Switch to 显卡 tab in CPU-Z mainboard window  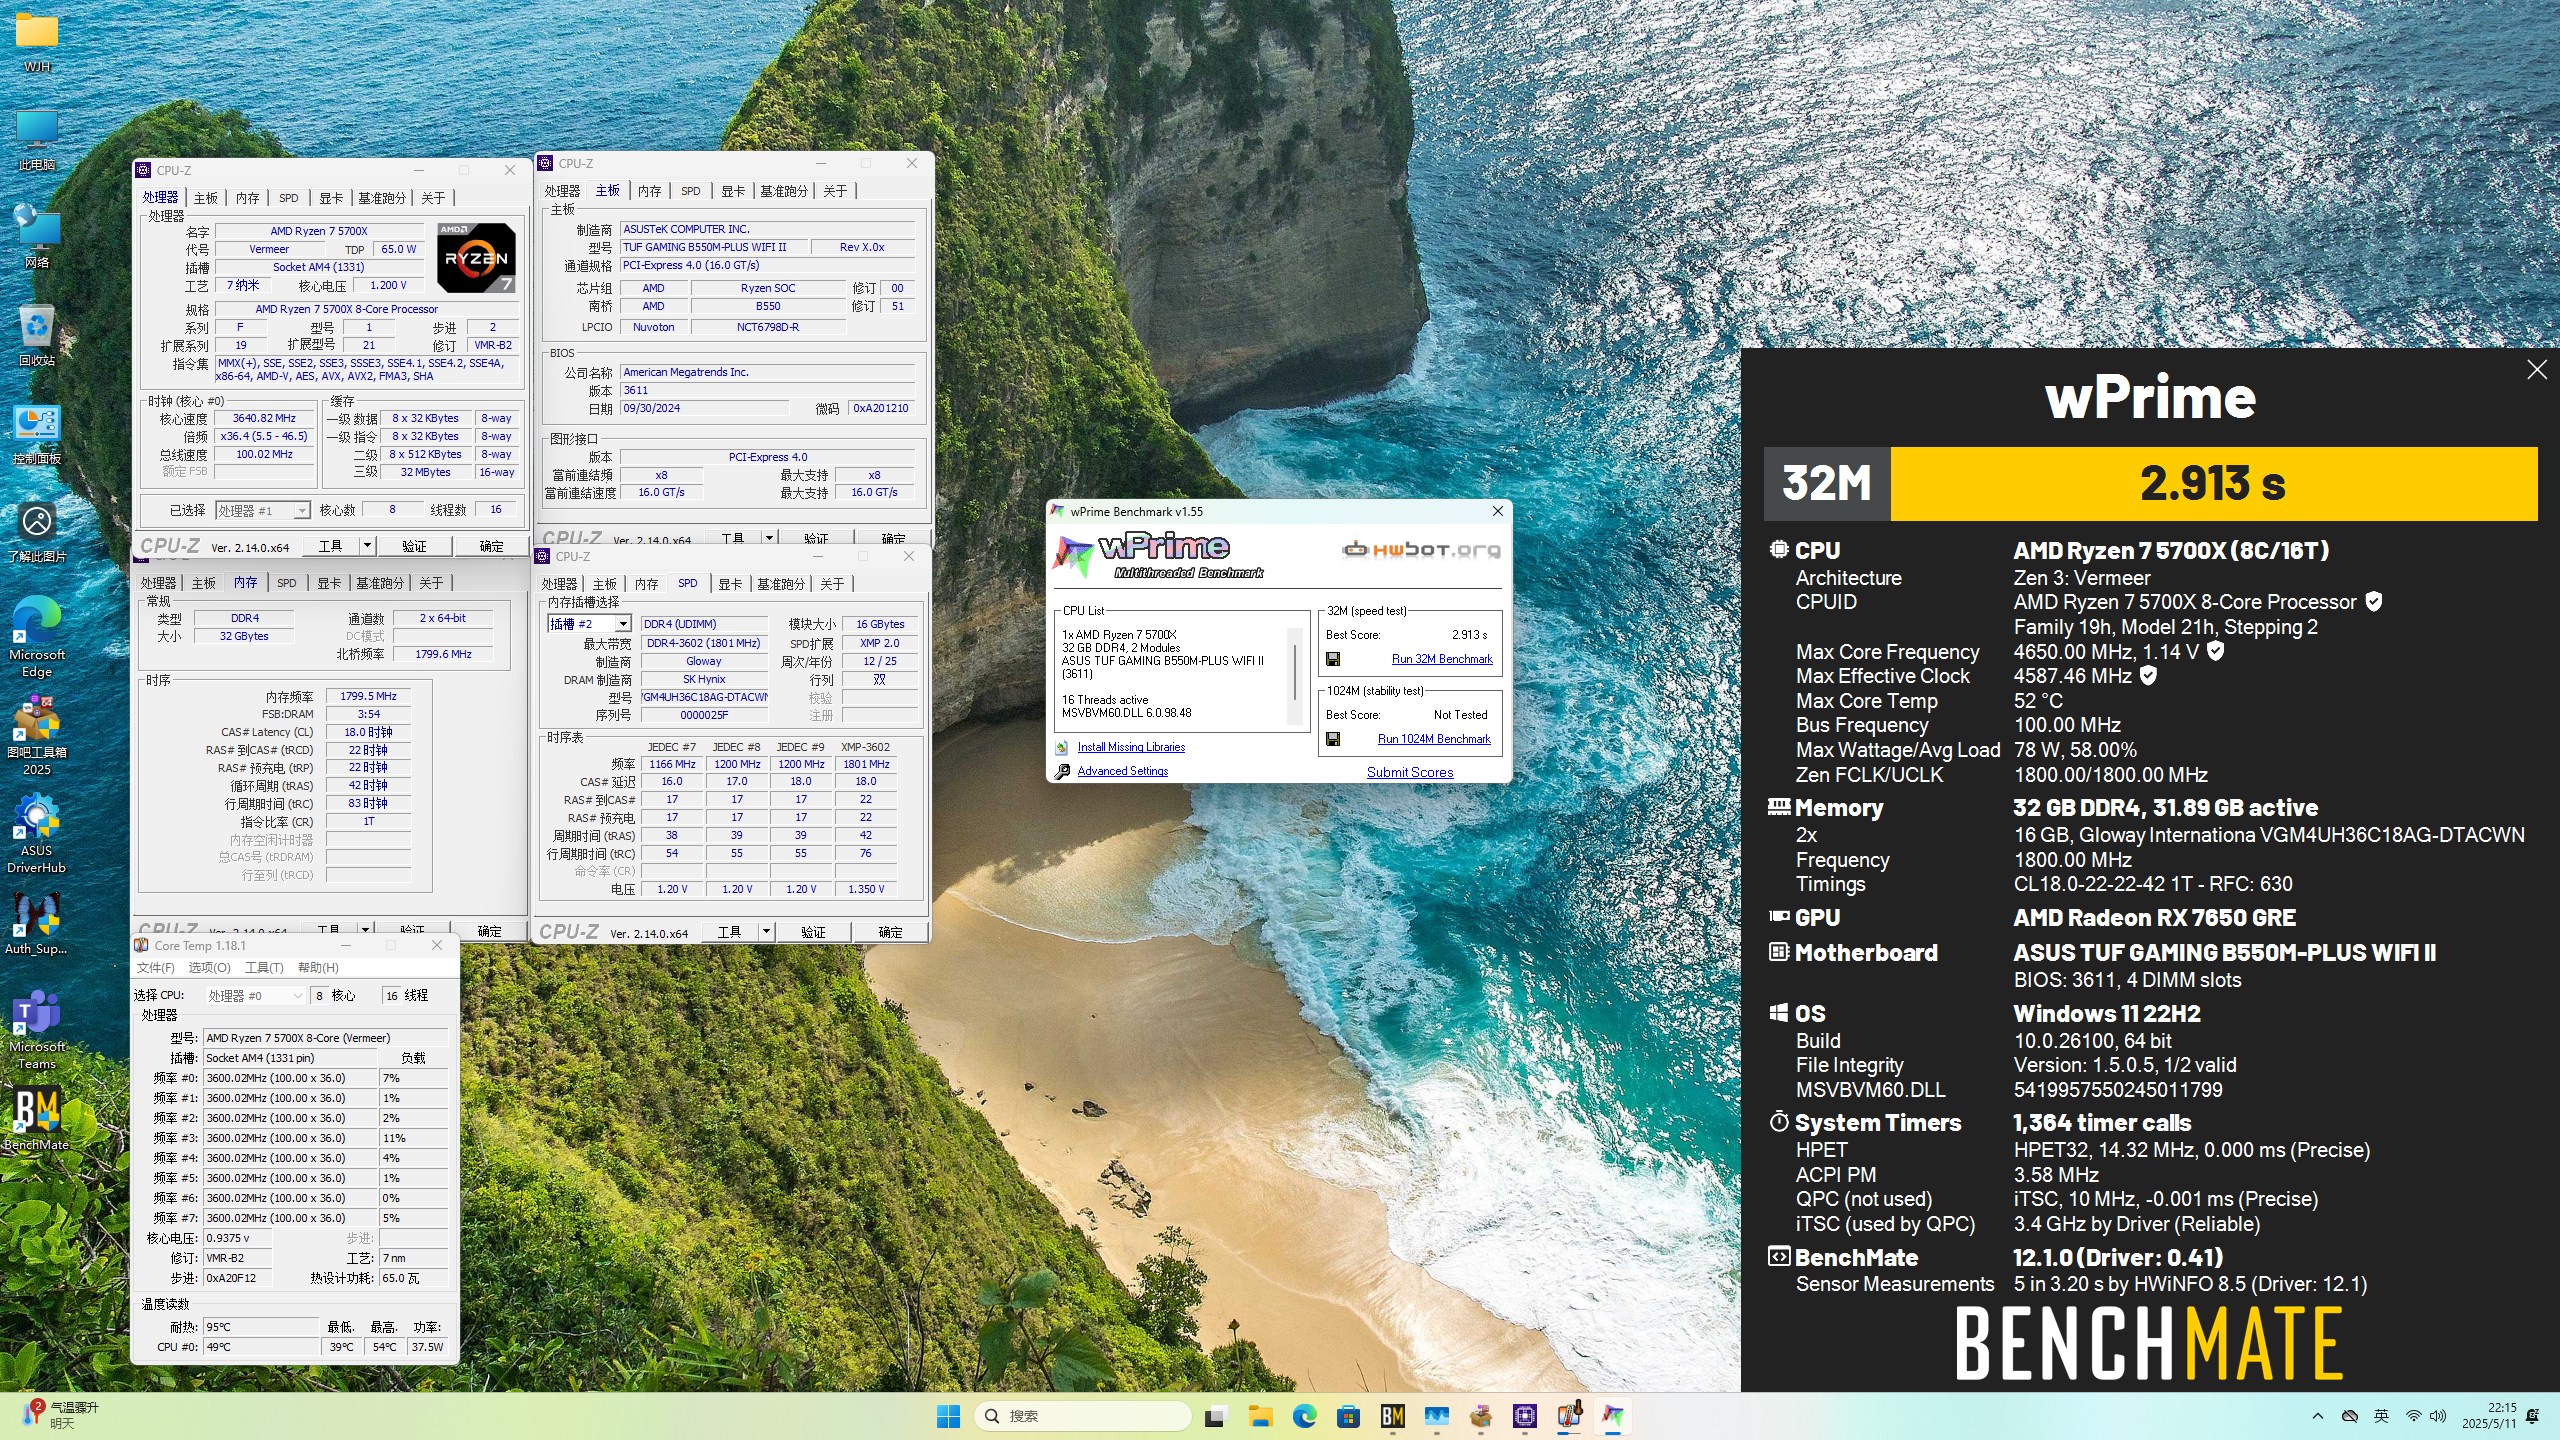point(733,191)
